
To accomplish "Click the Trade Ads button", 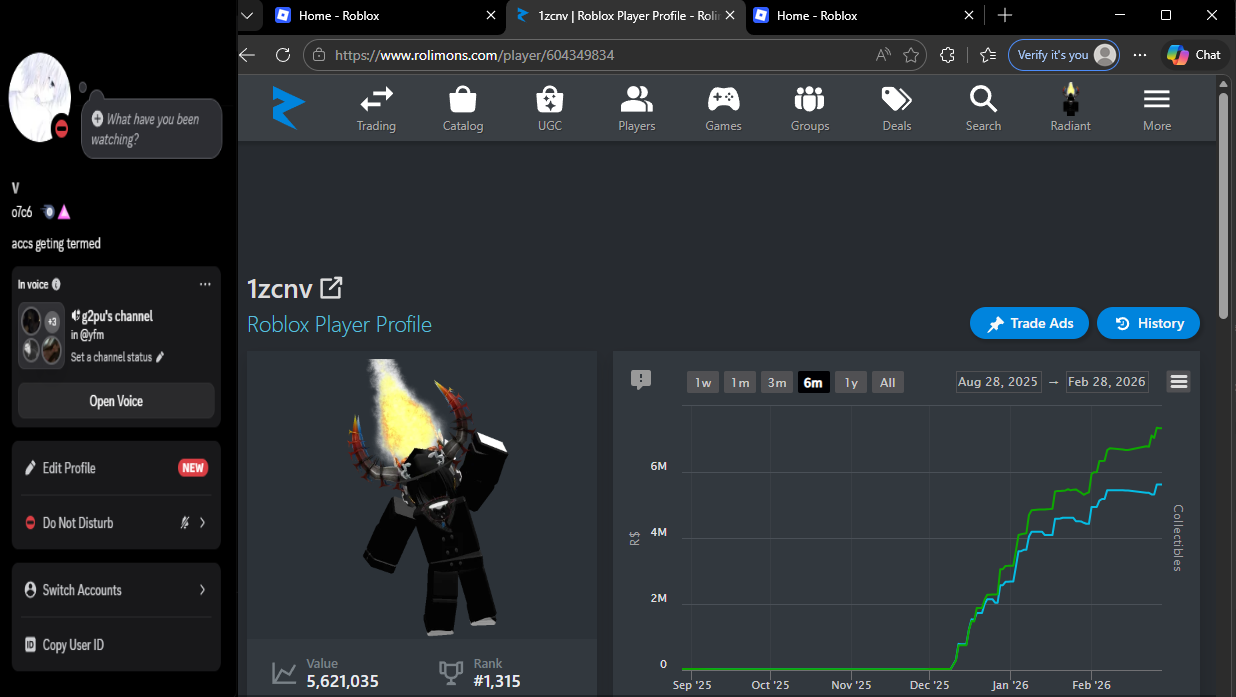I will pyautogui.click(x=1029, y=323).
